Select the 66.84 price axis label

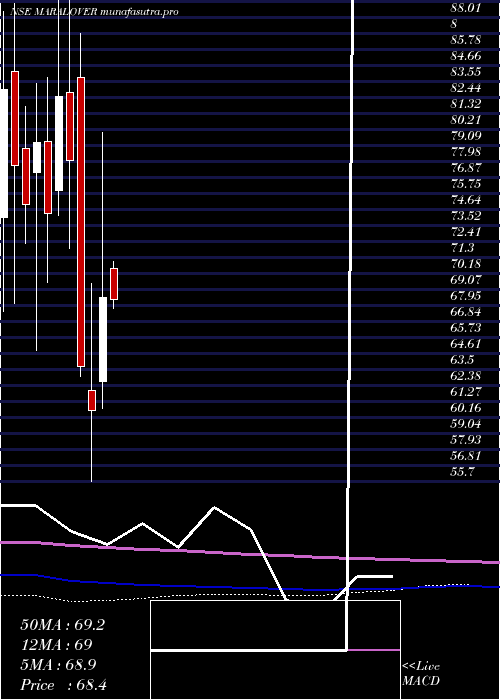click(466, 312)
